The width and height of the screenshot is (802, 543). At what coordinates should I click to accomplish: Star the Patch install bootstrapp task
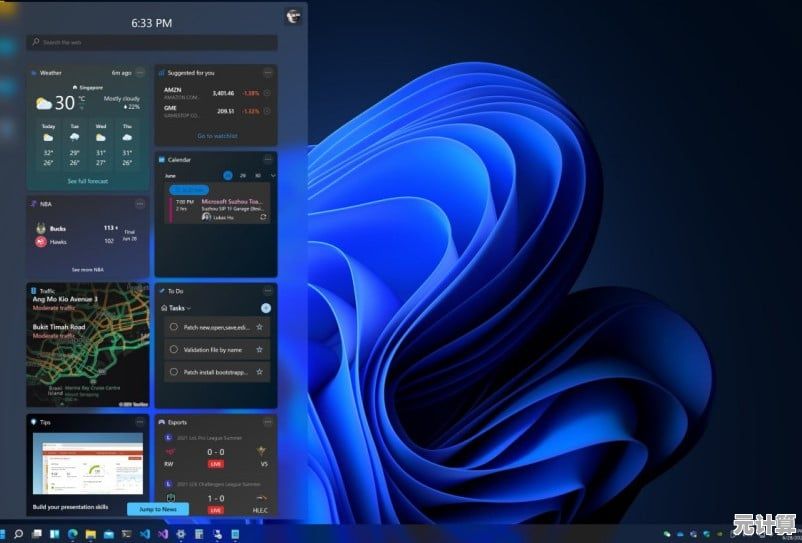(x=259, y=372)
